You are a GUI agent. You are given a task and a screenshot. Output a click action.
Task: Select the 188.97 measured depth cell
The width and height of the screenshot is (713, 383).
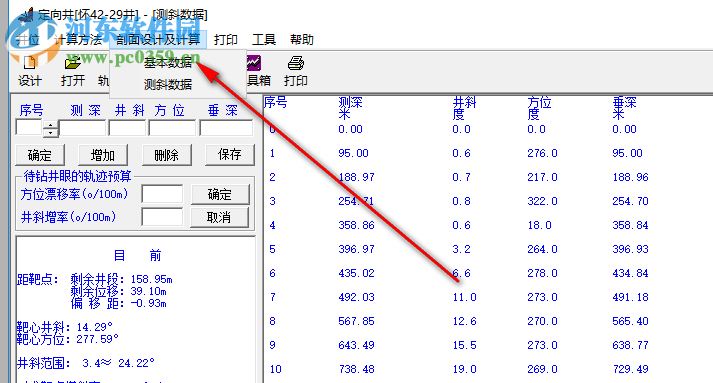coord(356,177)
